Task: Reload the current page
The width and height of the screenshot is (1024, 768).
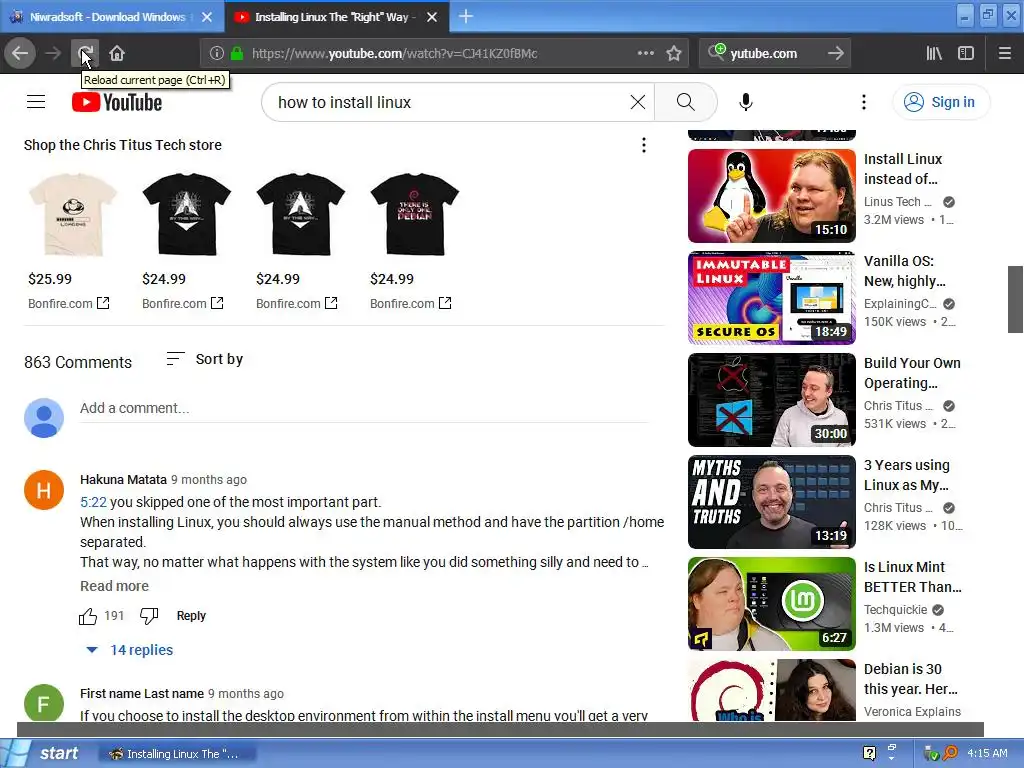Action: (85, 53)
